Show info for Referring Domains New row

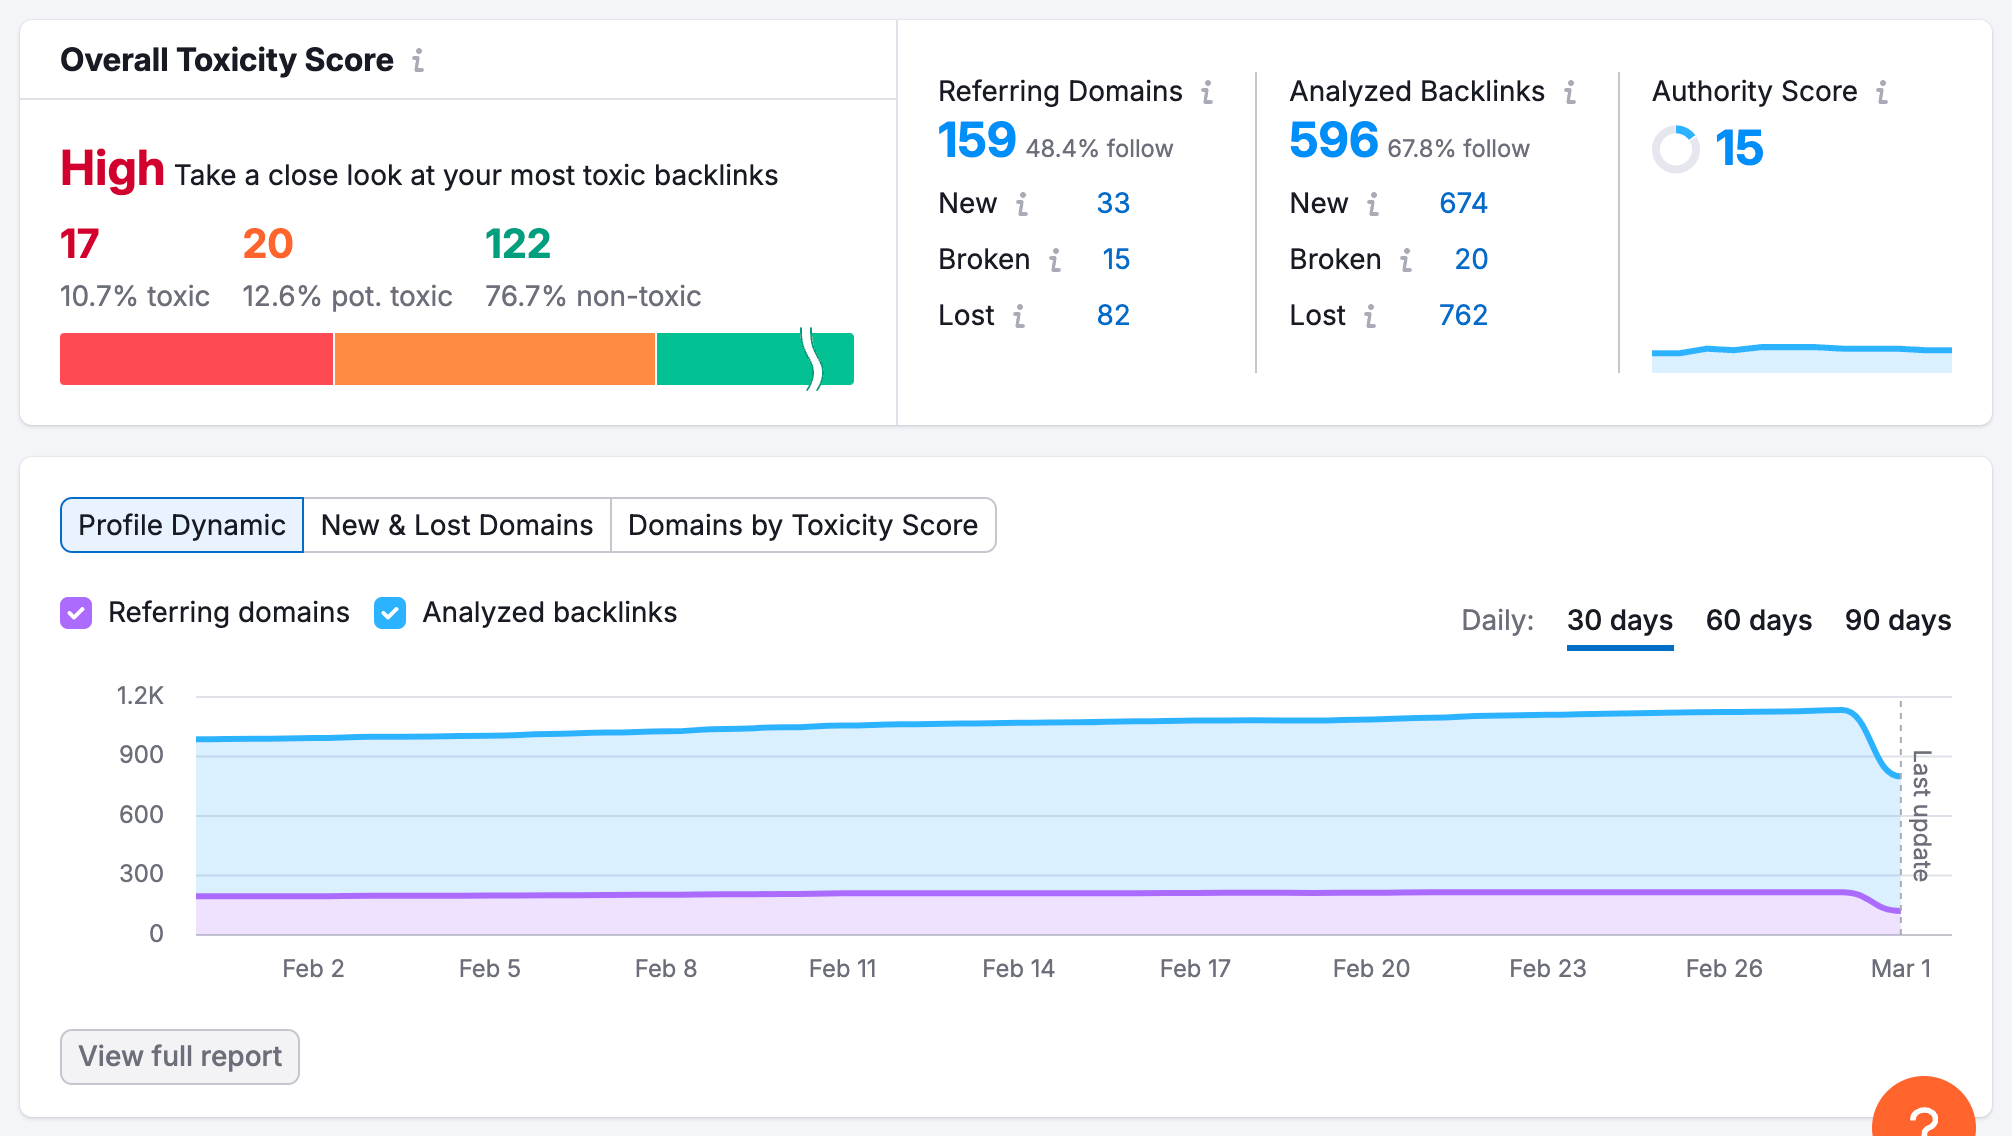coord(1021,204)
